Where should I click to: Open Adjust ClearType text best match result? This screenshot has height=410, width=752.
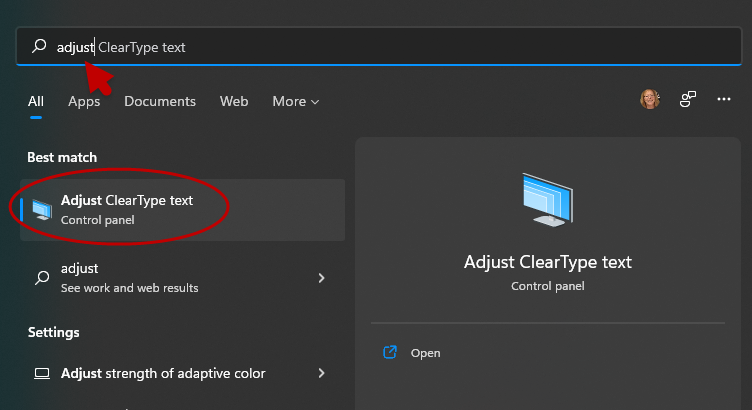click(182, 210)
